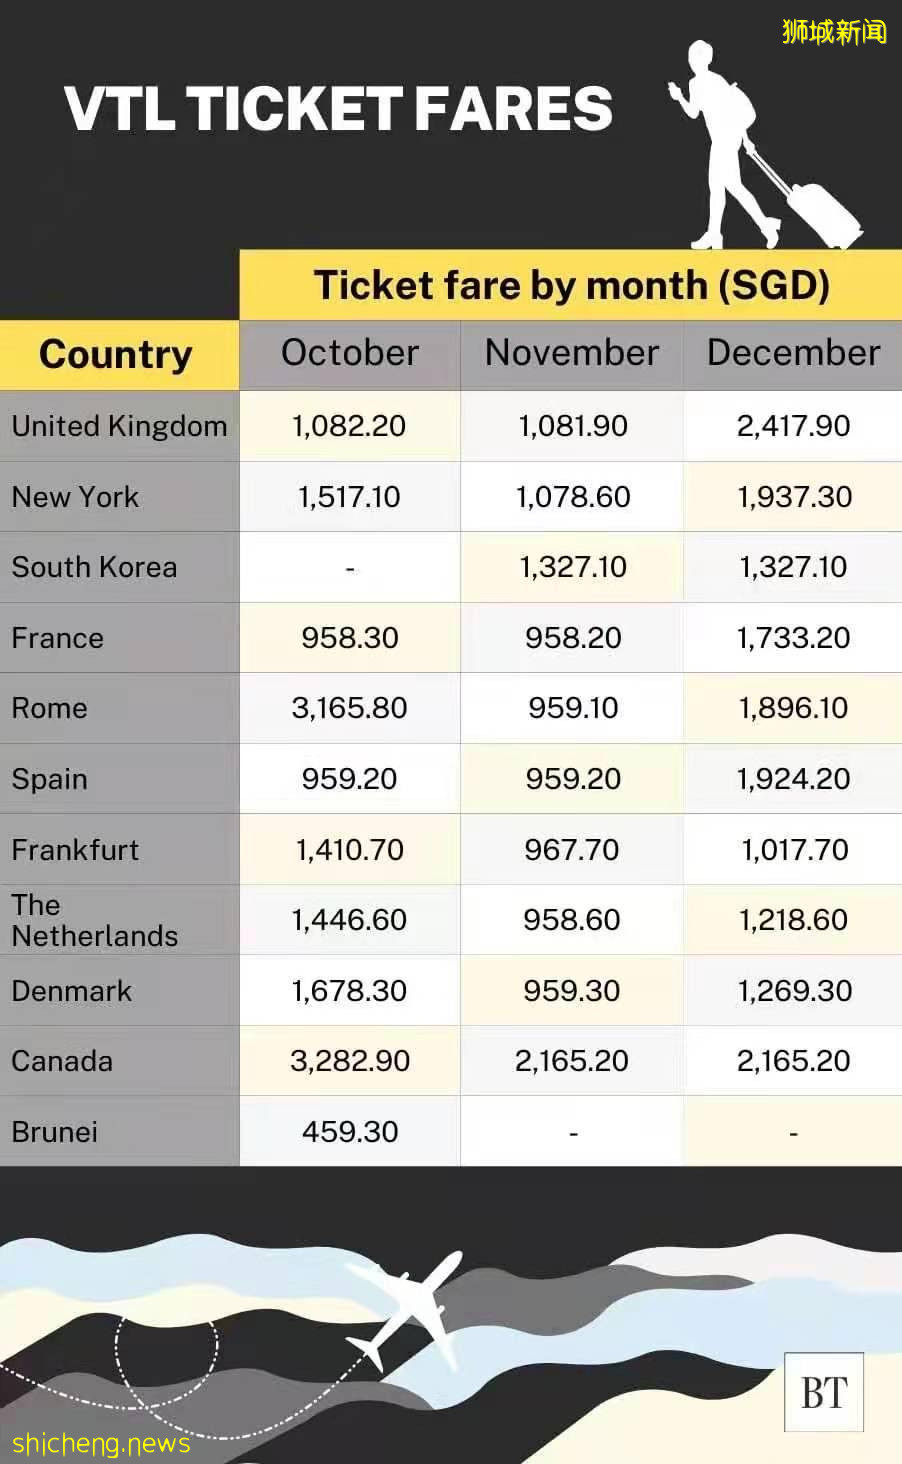Select the October column header

pos(350,353)
